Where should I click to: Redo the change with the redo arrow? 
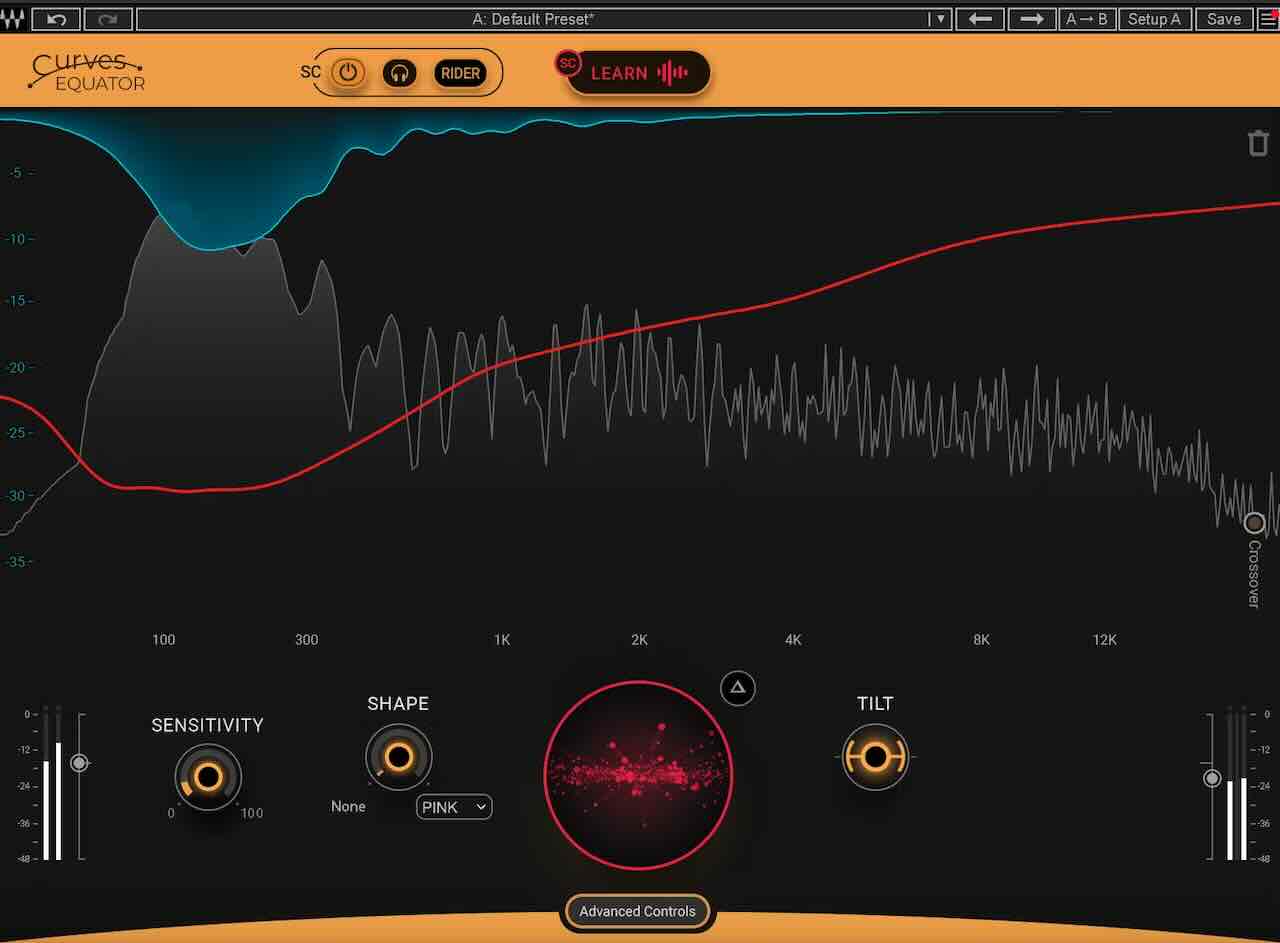point(108,19)
